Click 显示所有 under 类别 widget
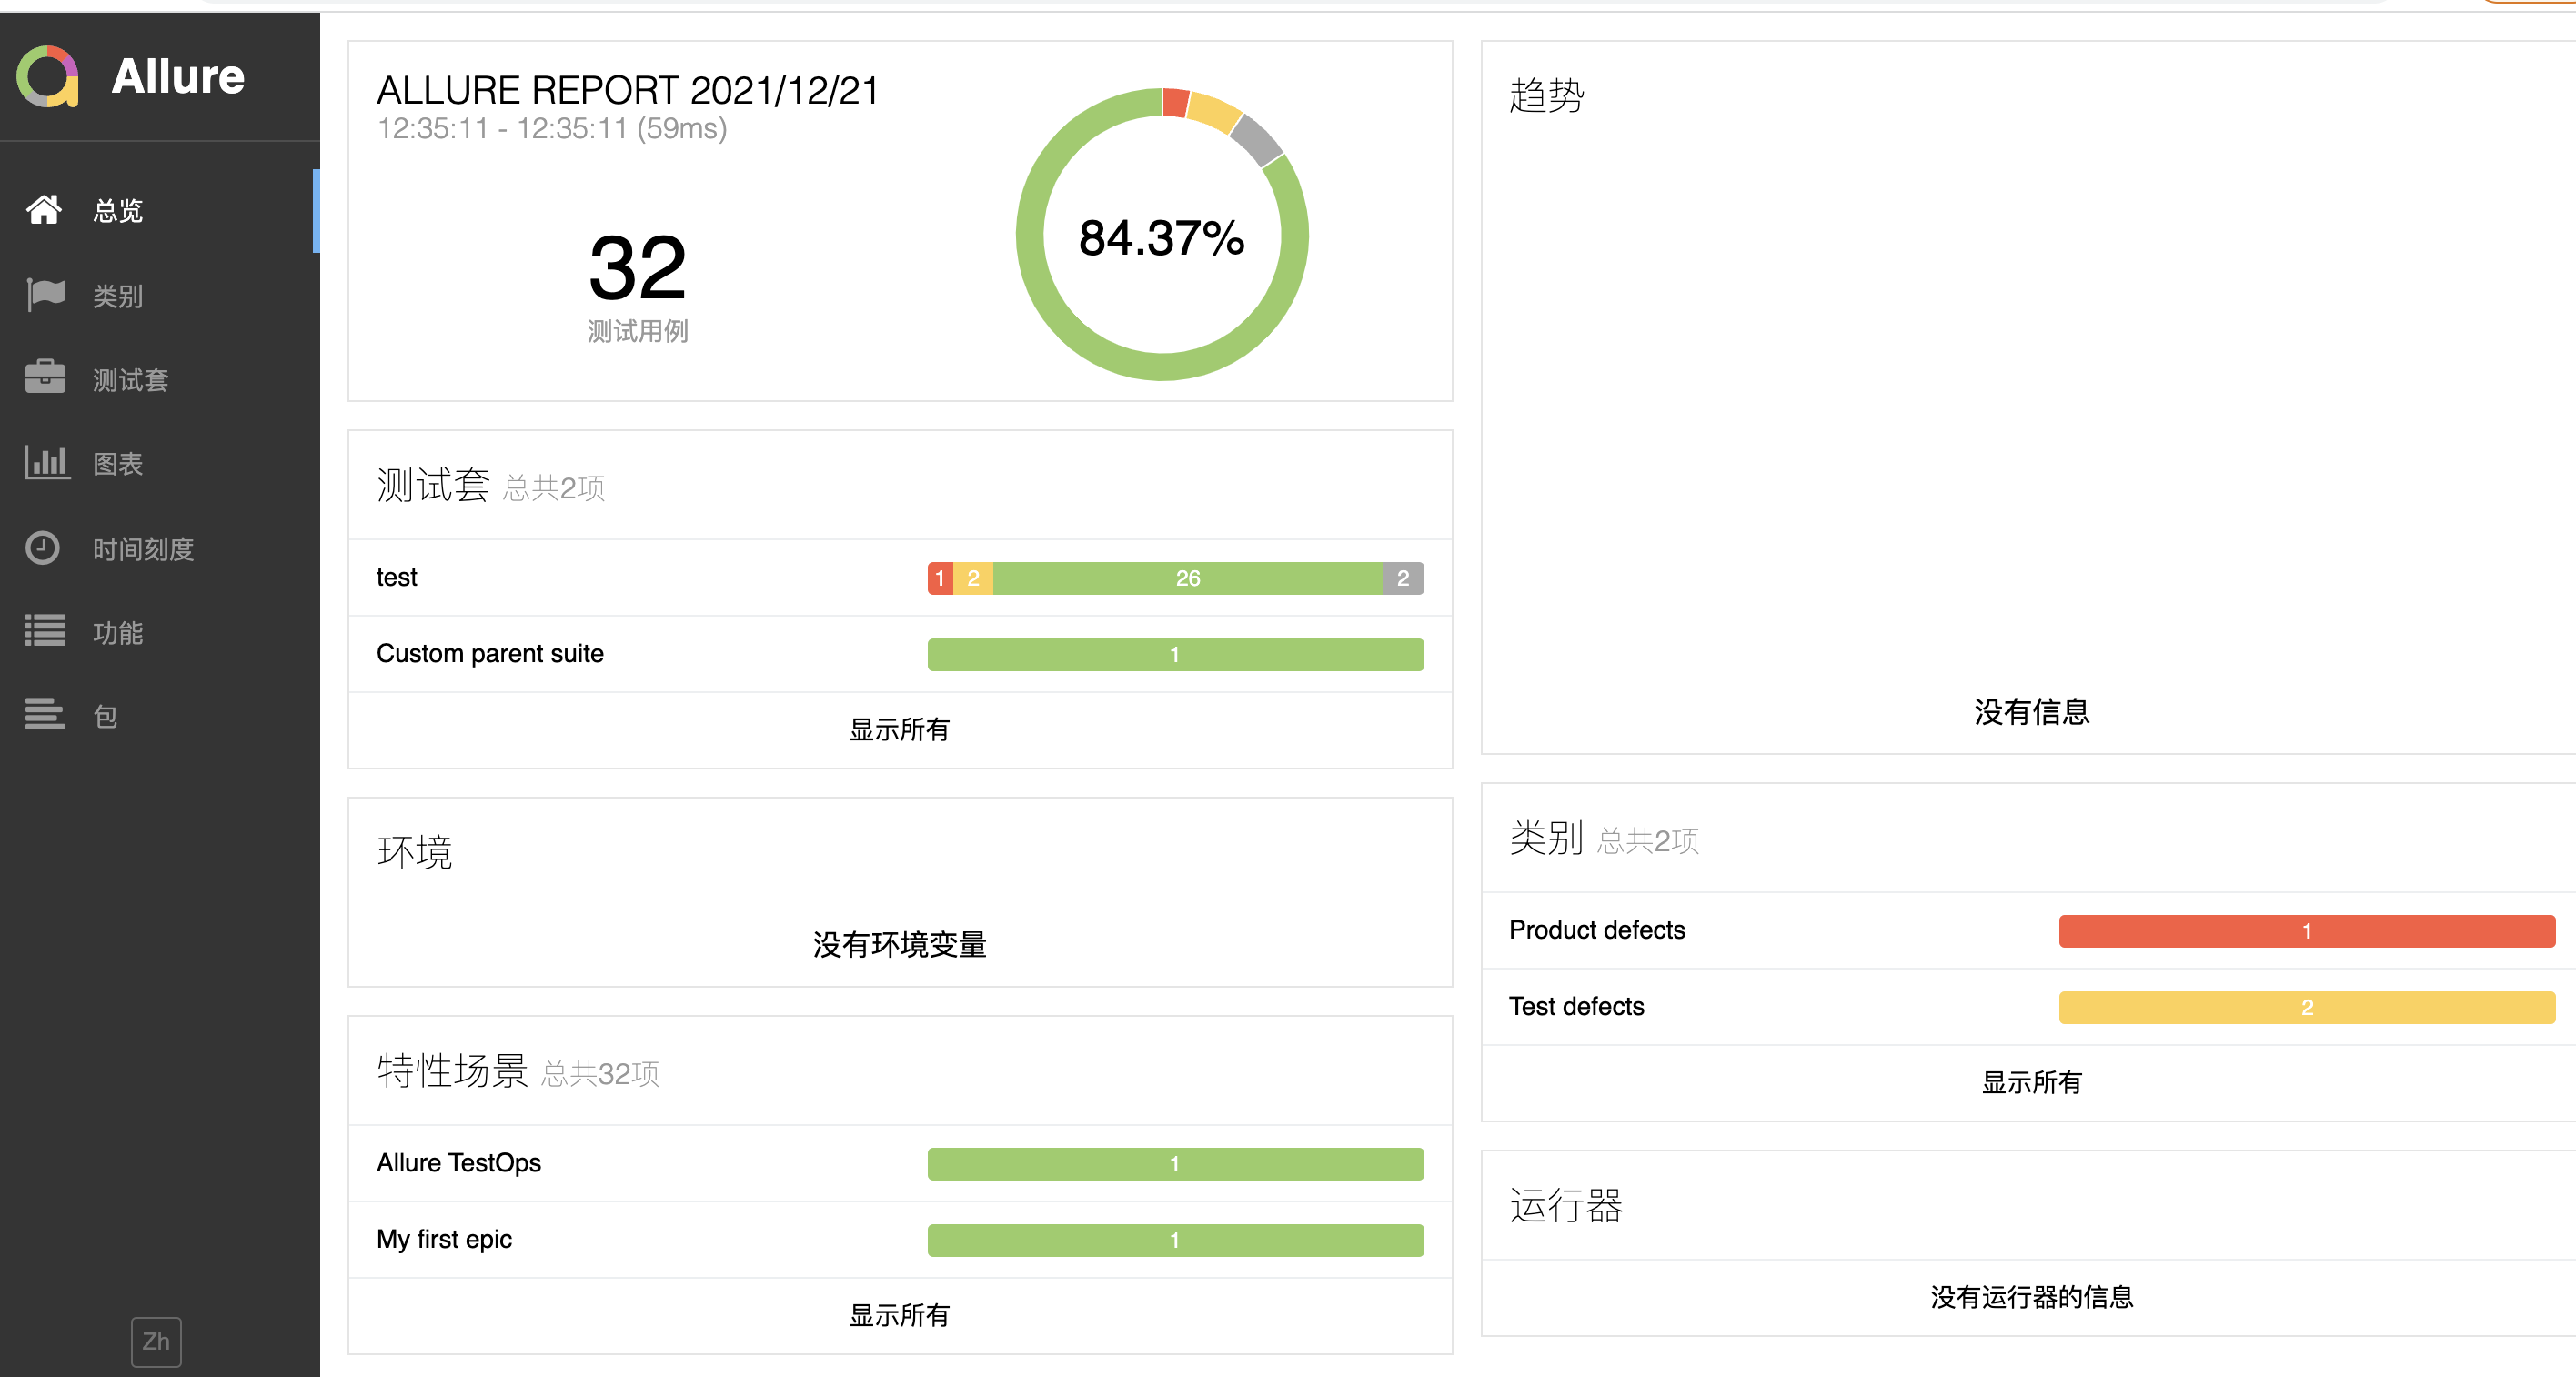2576x1377 pixels. [x=2032, y=1082]
